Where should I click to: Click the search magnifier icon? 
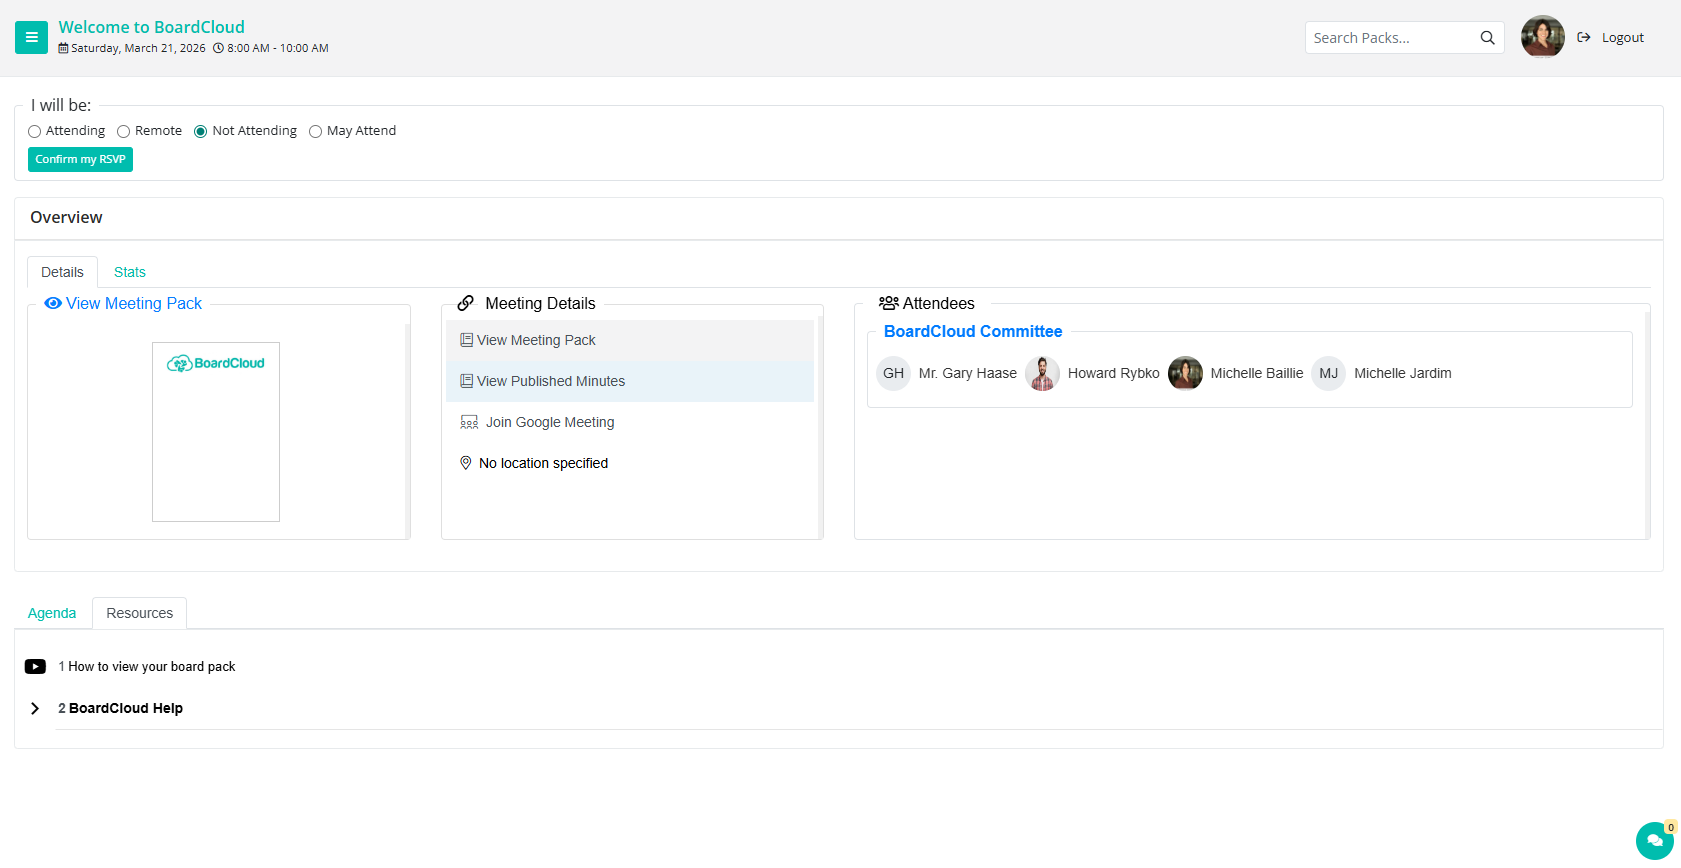click(x=1487, y=38)
